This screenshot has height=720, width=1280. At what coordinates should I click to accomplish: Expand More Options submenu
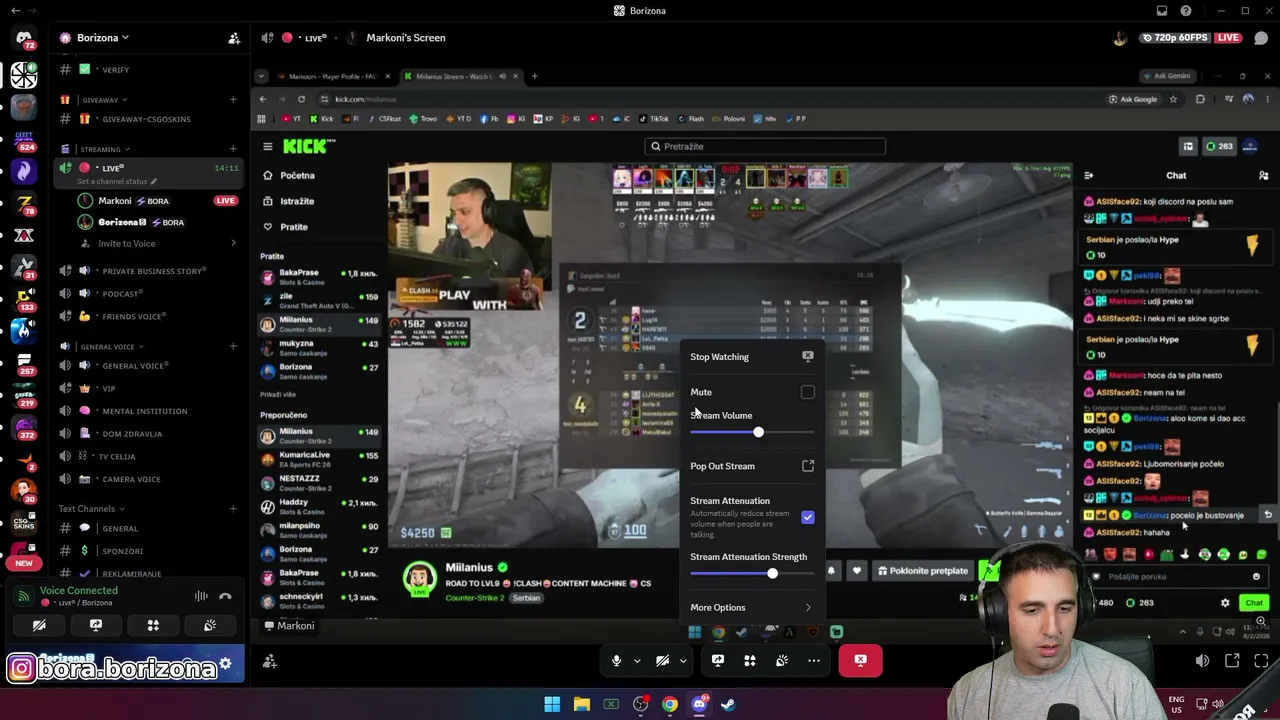(751, 607)
